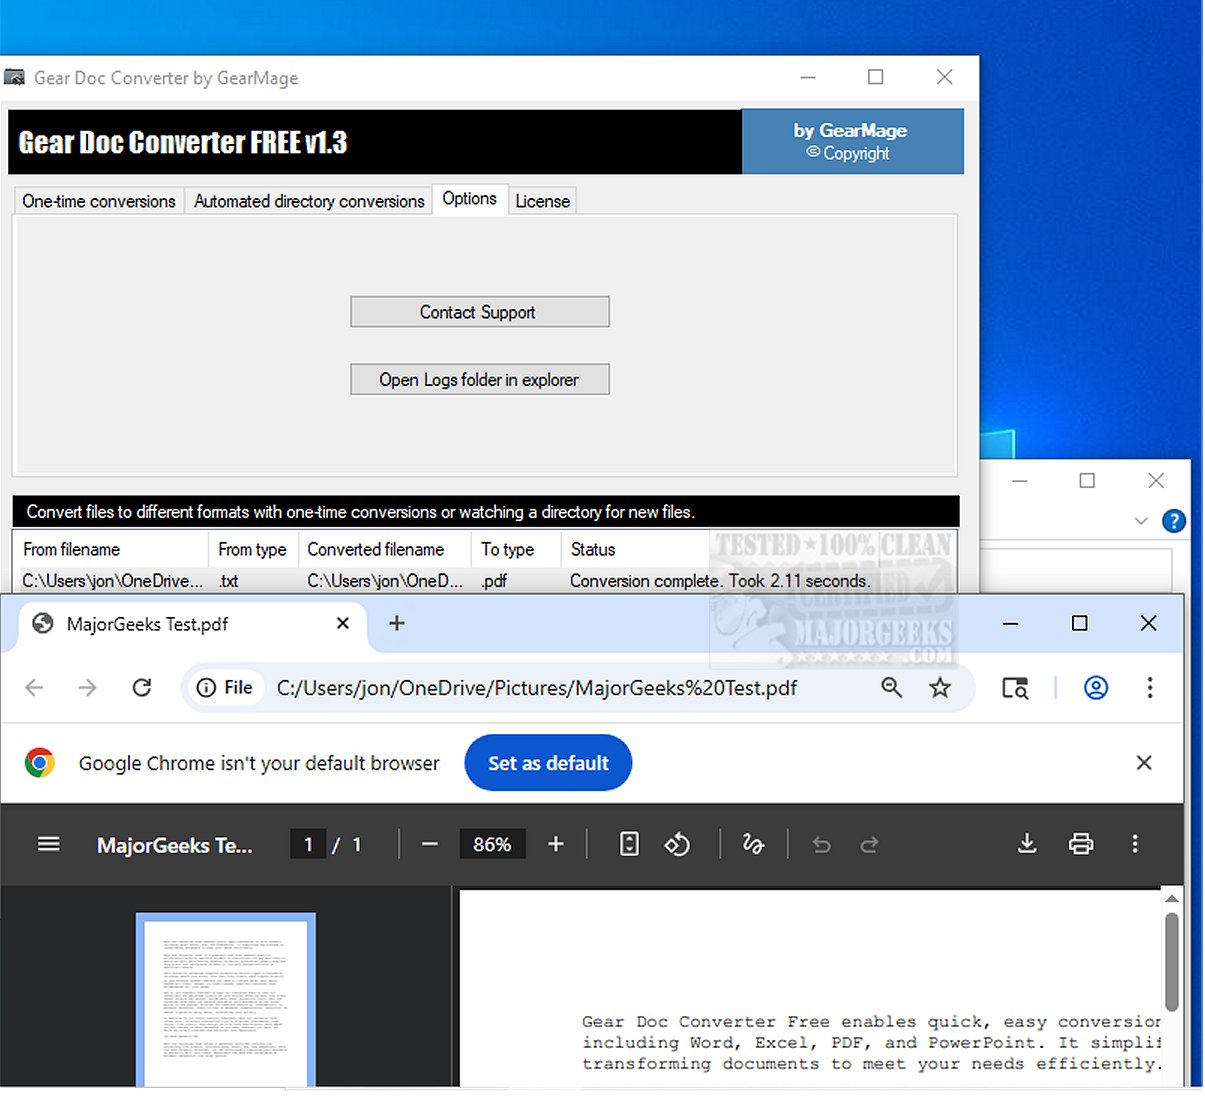This screenshot has width=1205, height=1097.
Task: Maximize the Chrome window
Action: [1079, 624]
